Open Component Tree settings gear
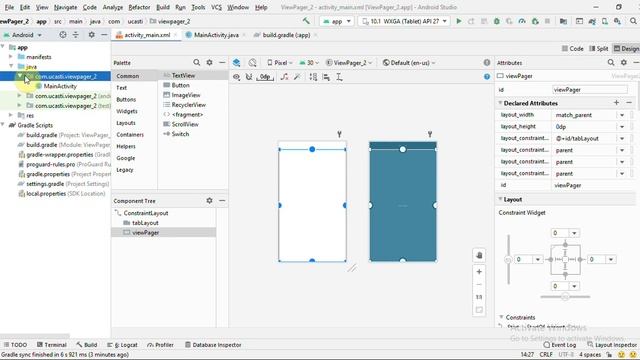Image resolution: width=640 pixels, height=360 pixels. pos(209,200)
